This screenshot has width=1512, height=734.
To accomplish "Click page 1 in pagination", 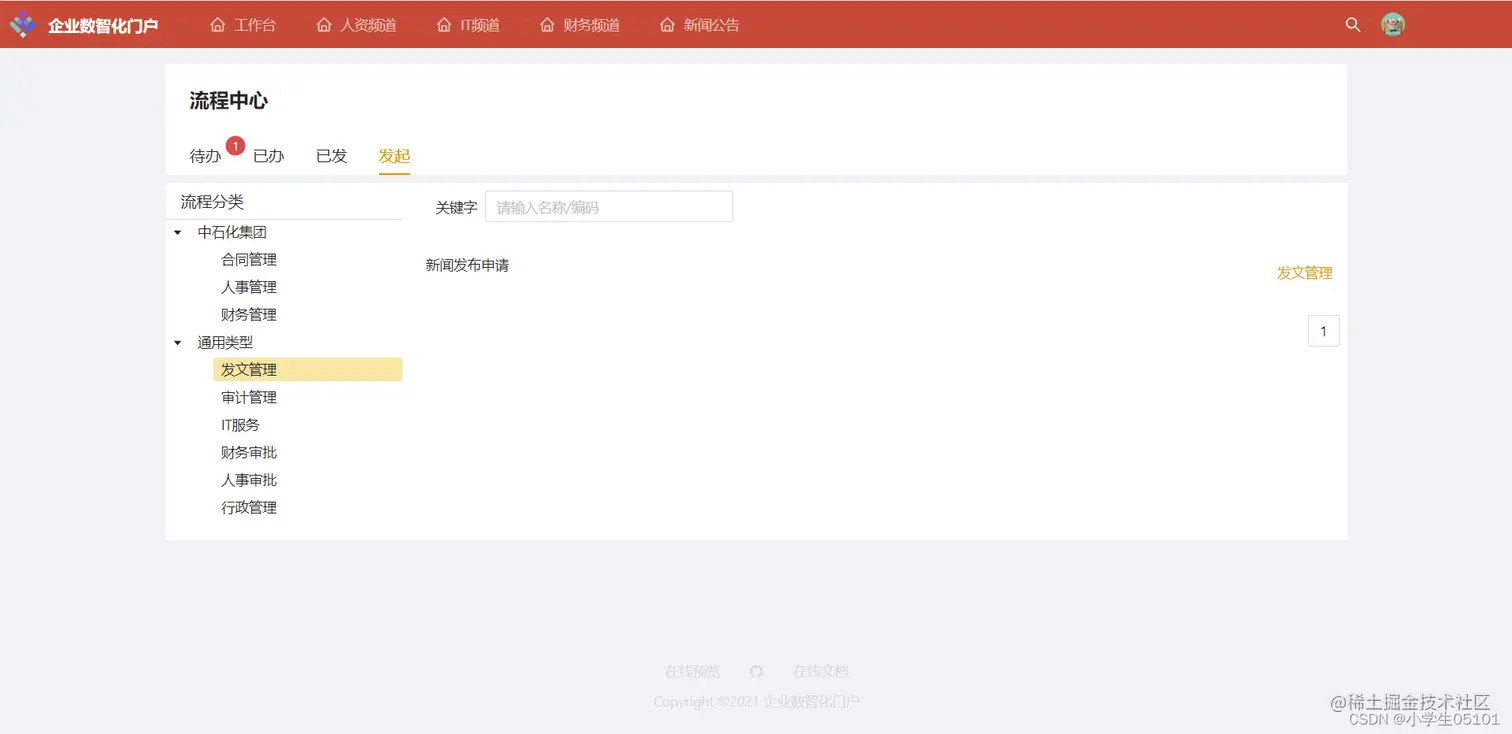I will tap(1323, 330).
